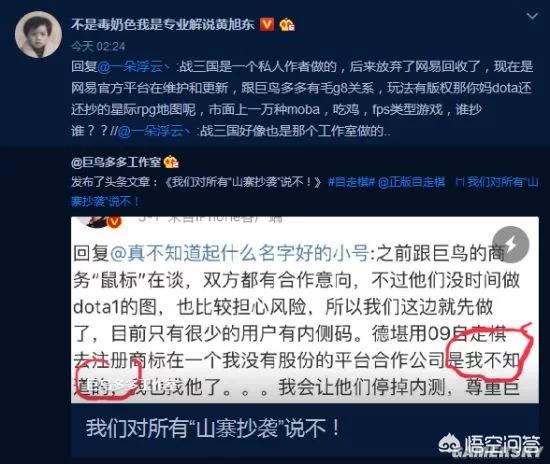Open the #自走棋# hashtag topic

click(x=351, y=182)
